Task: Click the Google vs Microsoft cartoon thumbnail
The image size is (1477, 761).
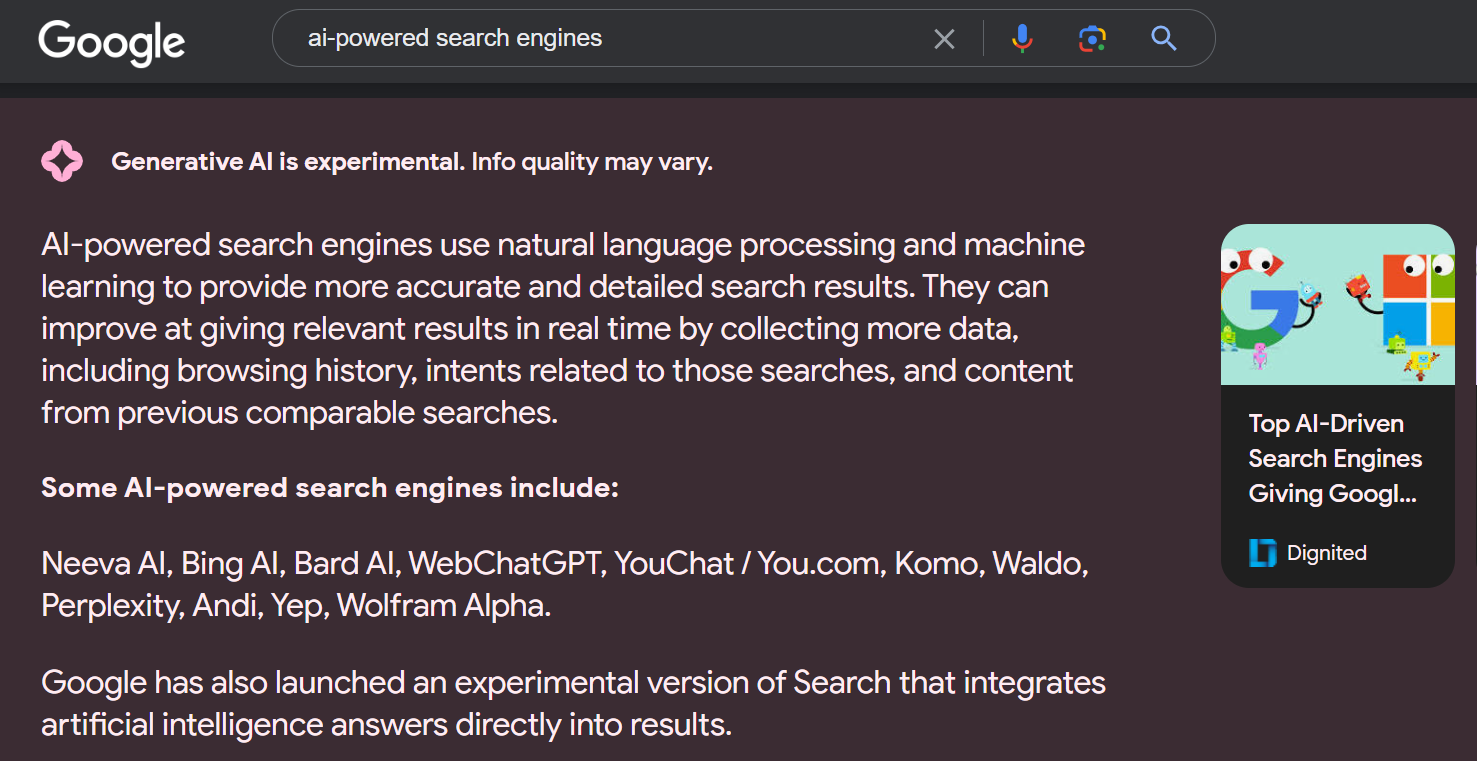Action: [x=1337, y=304]
